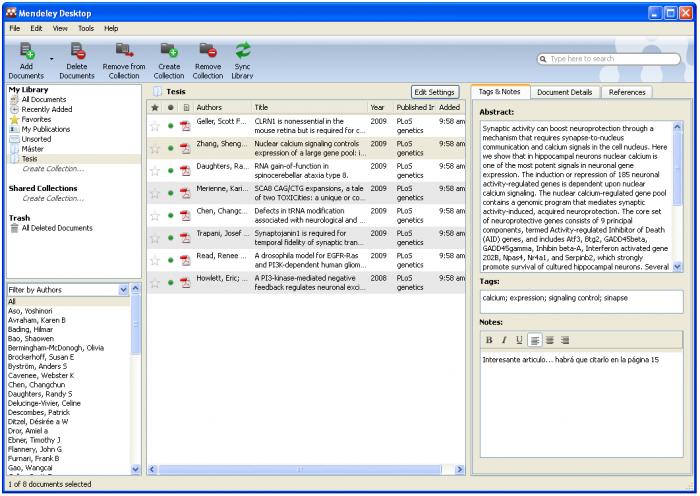
Task: Open the PDF icon for Read, Renee
Action: (185, 260)
